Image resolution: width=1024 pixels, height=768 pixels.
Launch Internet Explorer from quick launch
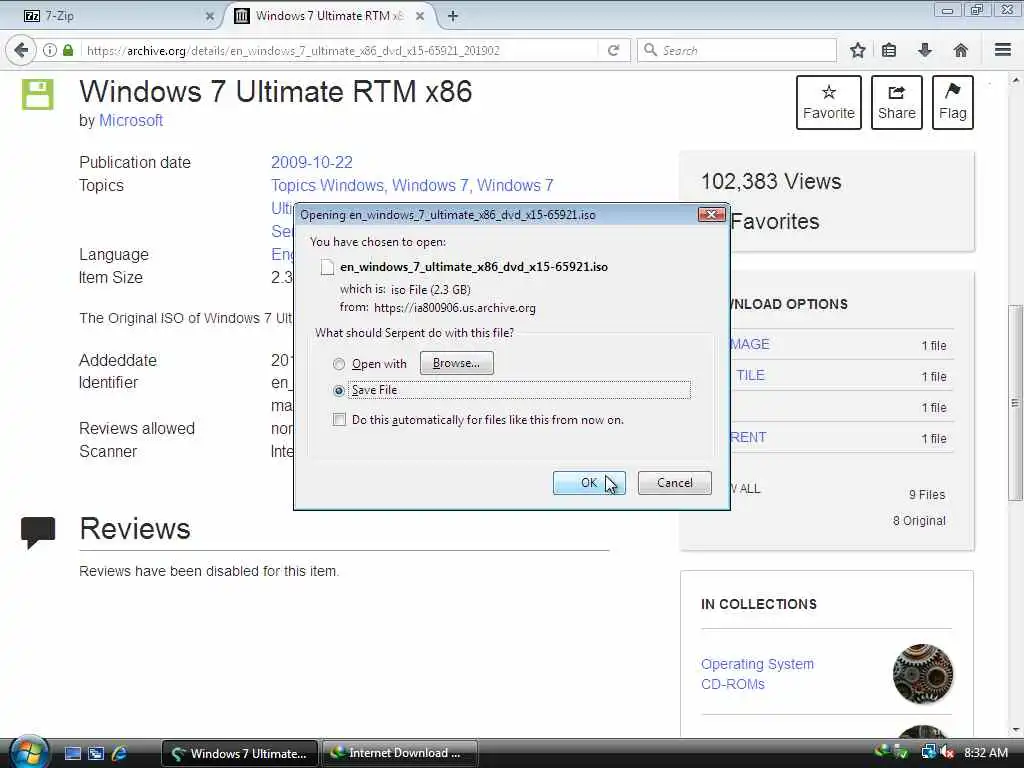coord(120,753)
